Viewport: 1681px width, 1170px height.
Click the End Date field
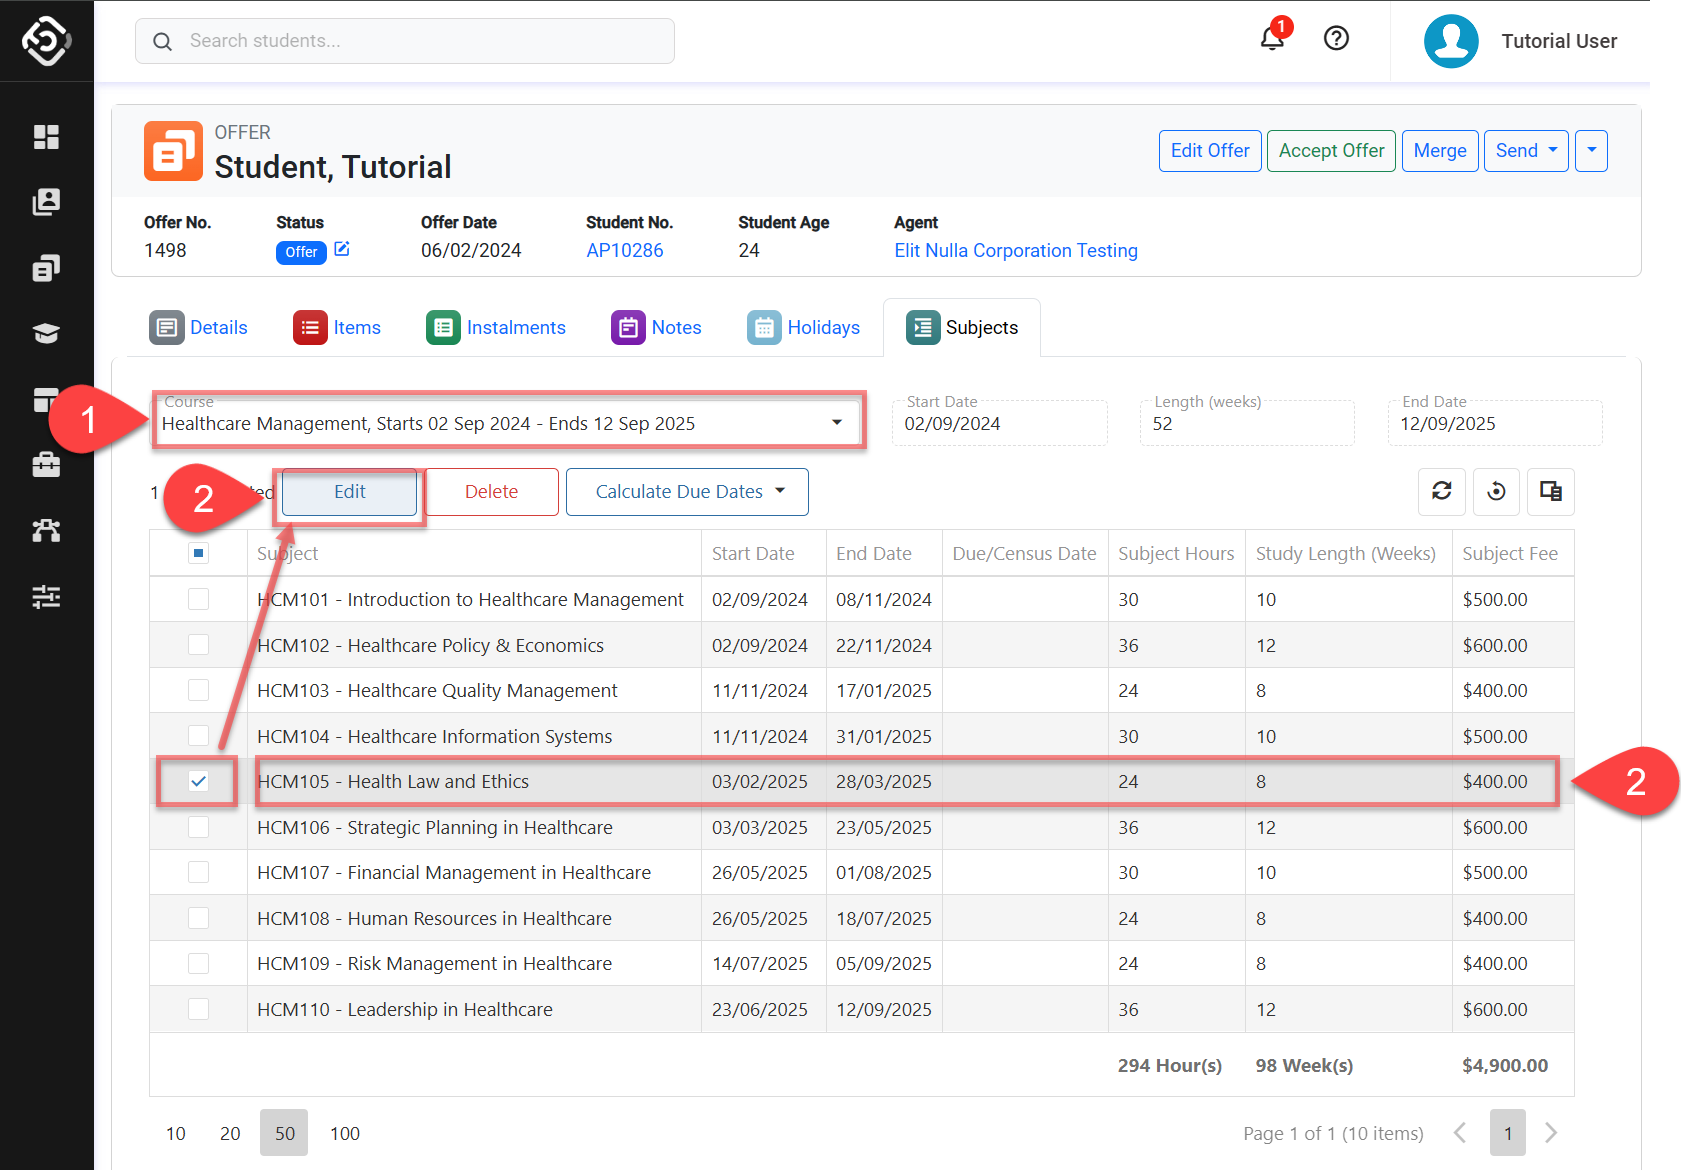pyautogui.click(x=1495, y=423)
